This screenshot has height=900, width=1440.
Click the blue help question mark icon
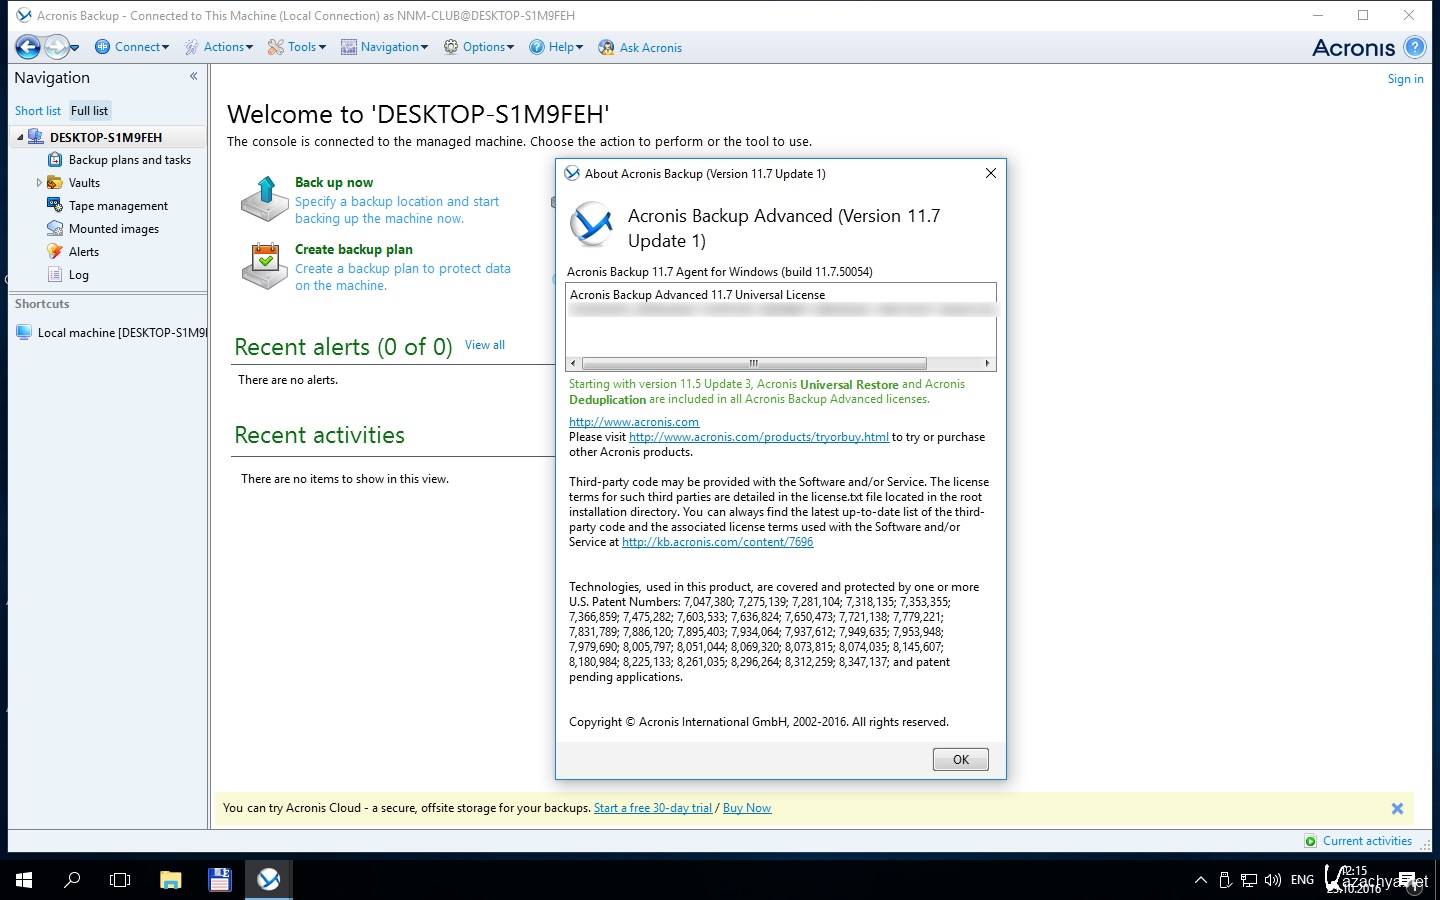point(1414,47)
